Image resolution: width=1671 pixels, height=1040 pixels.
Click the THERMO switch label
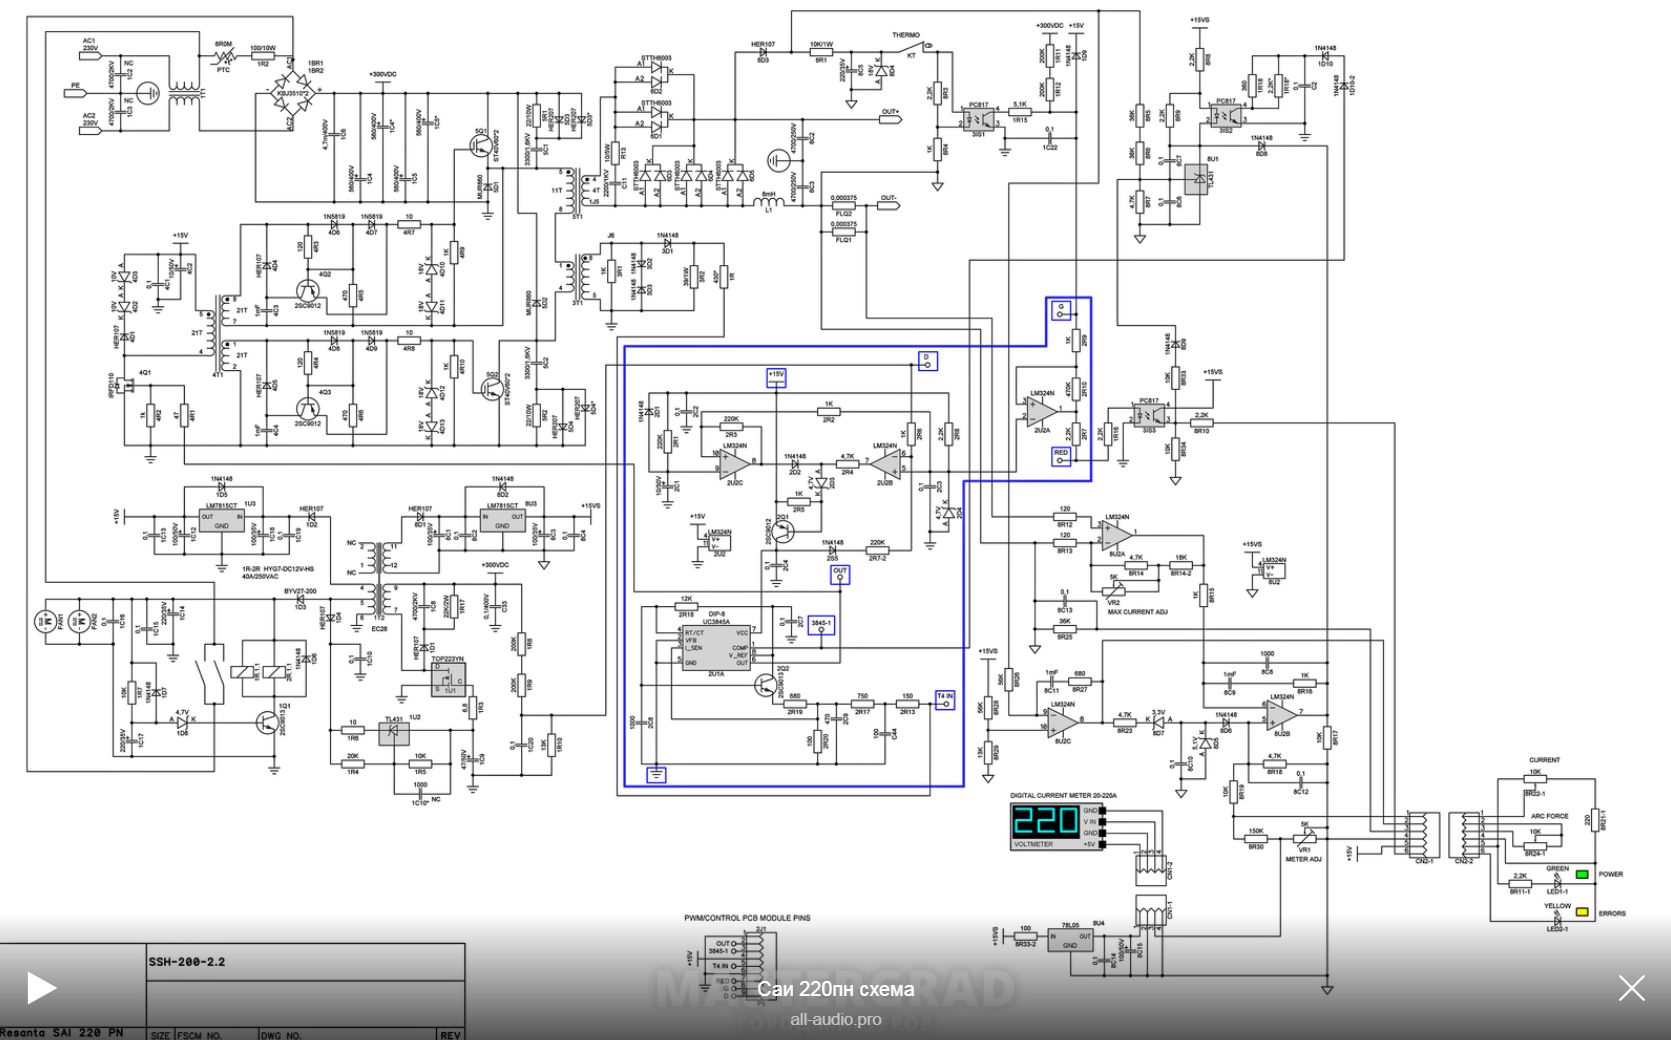(906, 35)
